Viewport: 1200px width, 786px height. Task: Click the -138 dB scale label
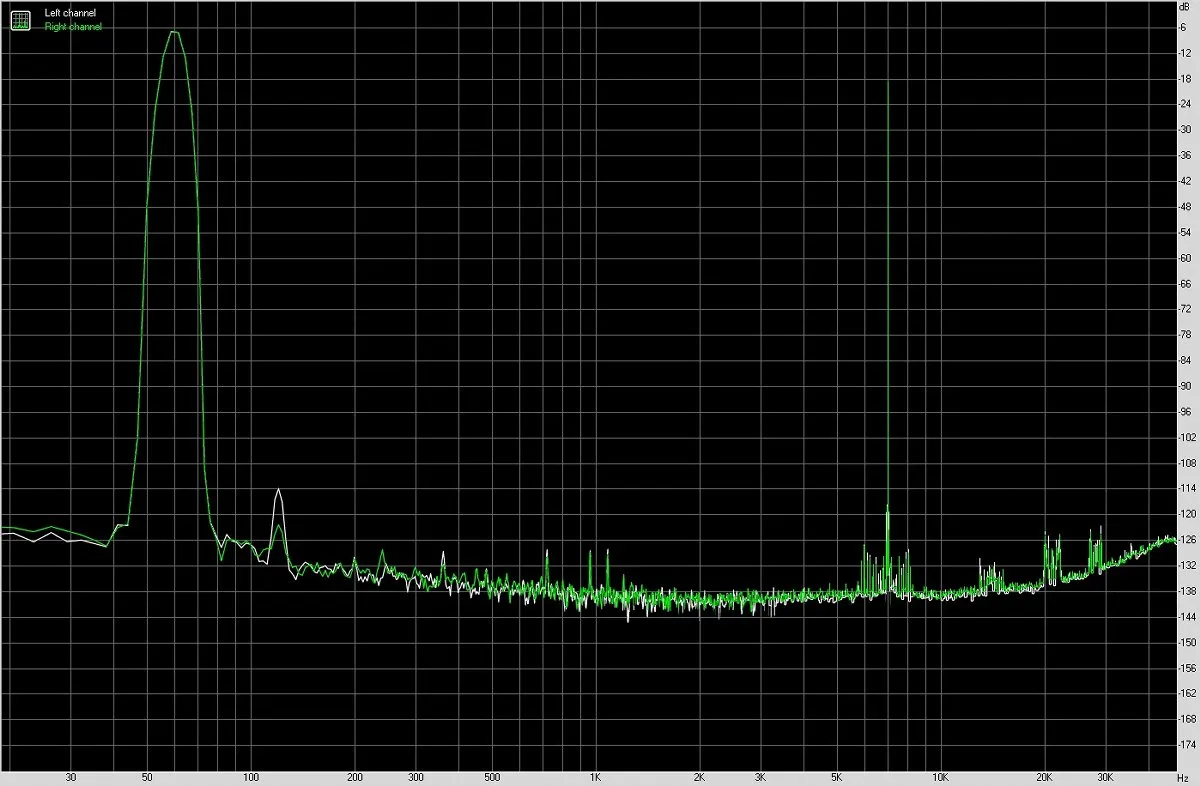[x=1187, y=591]
